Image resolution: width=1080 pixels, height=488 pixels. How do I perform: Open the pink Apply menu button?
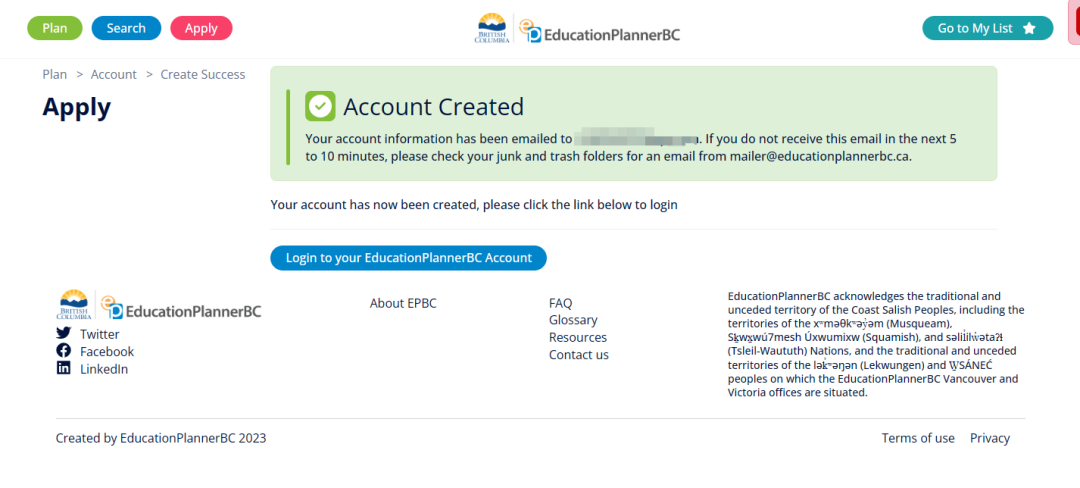click(201, 28)
